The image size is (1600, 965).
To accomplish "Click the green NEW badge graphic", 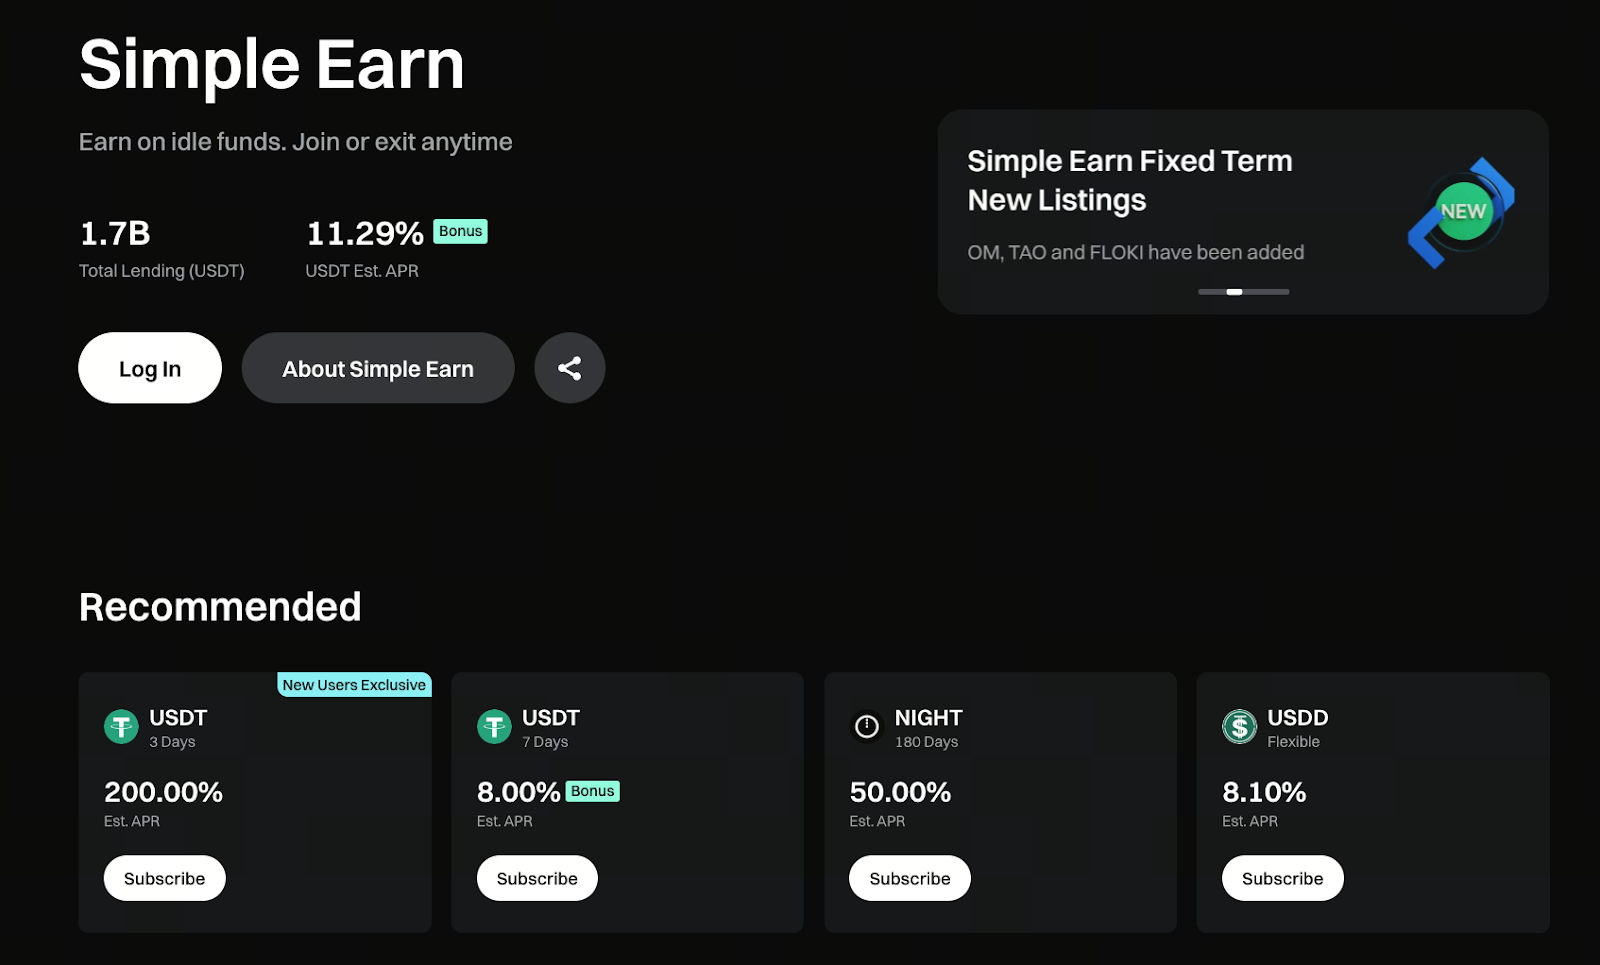I will click(1462, 212).
